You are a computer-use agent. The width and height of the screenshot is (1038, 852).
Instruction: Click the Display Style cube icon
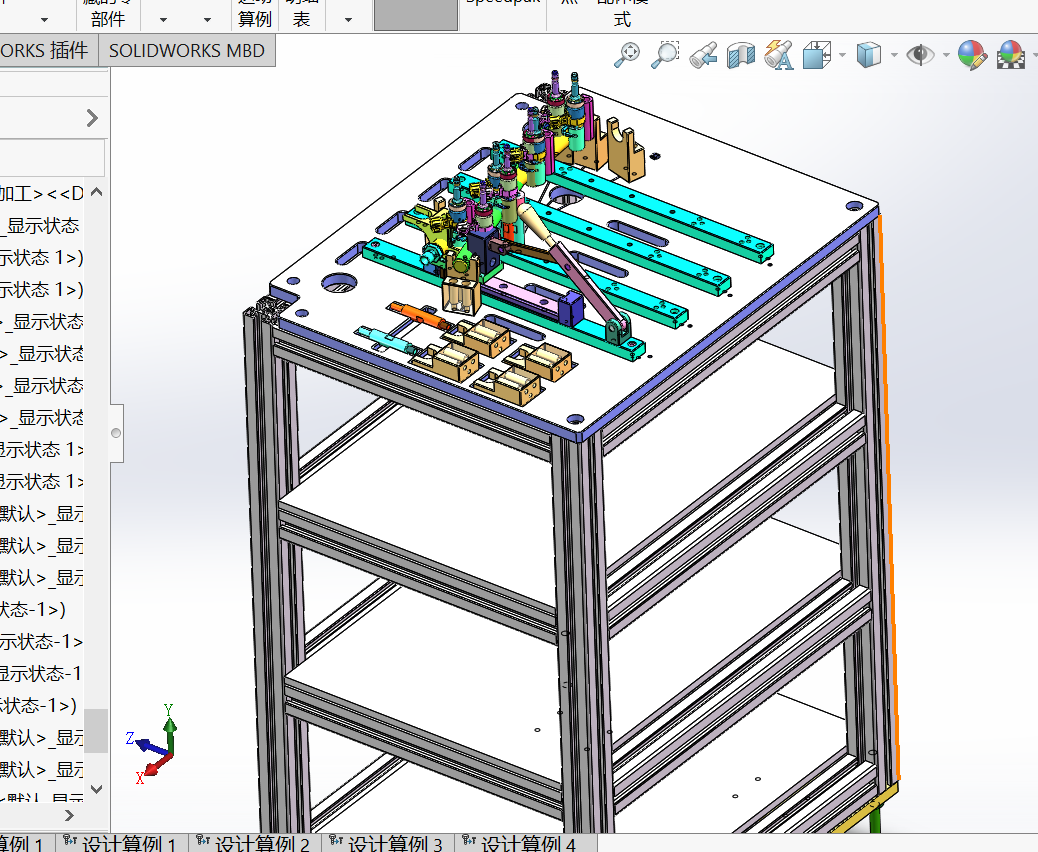click(x=868, y=54)
